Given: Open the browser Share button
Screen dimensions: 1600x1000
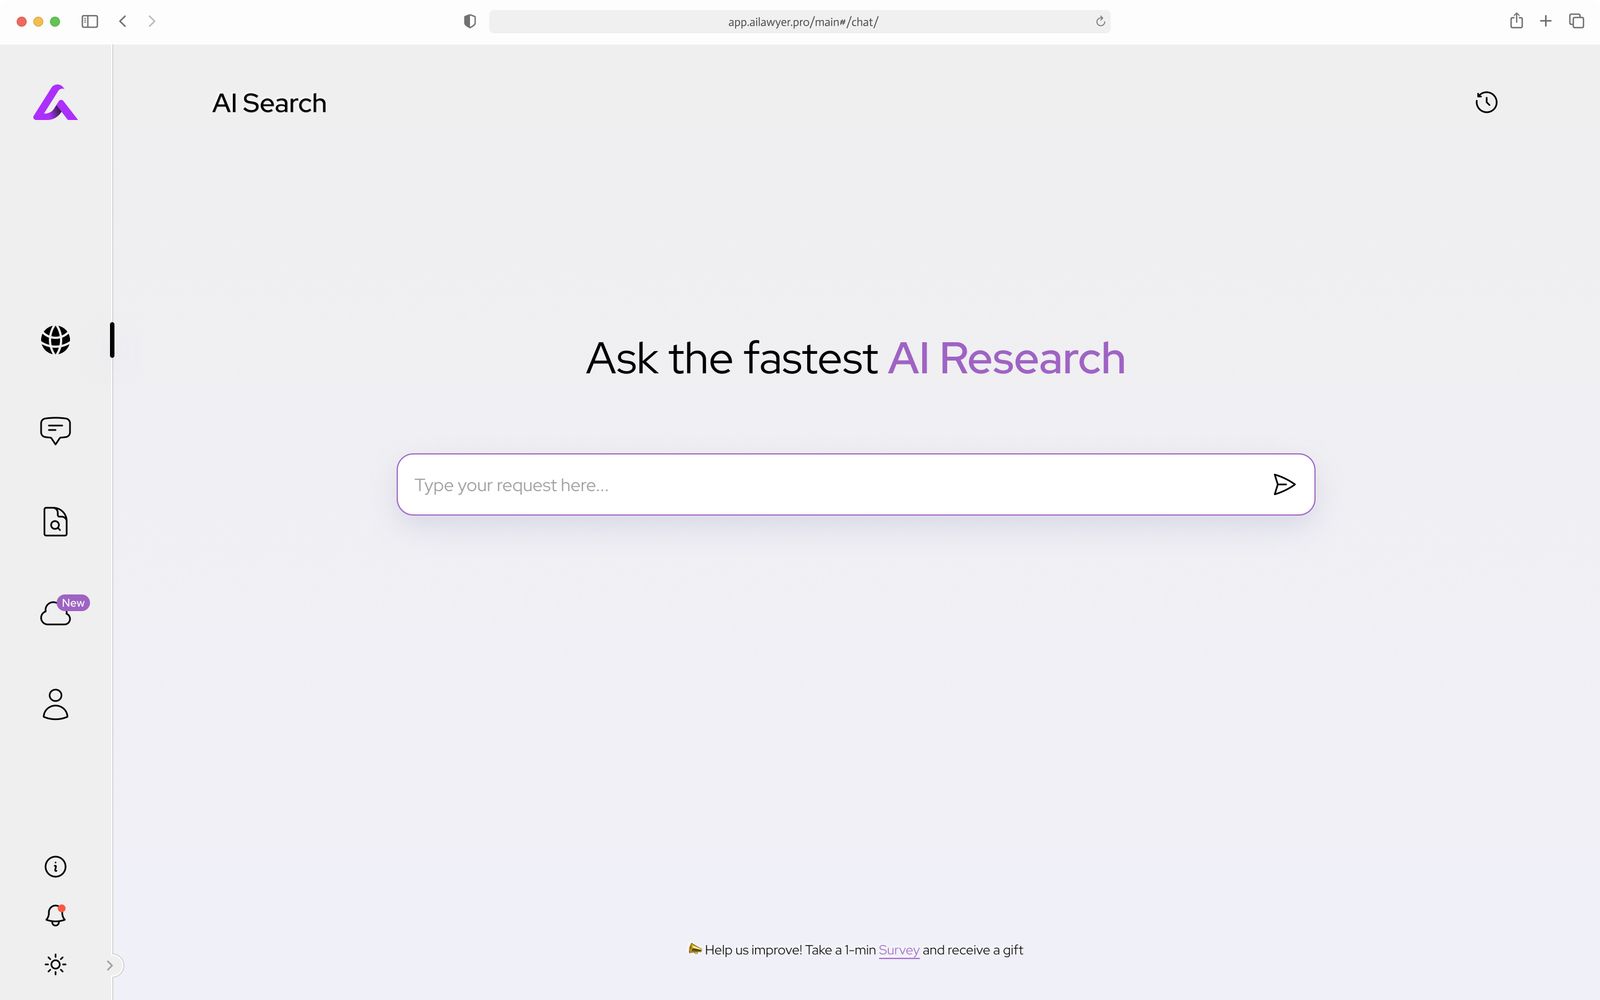Looking at the screenshot, I should click(x=1516, y=21).
